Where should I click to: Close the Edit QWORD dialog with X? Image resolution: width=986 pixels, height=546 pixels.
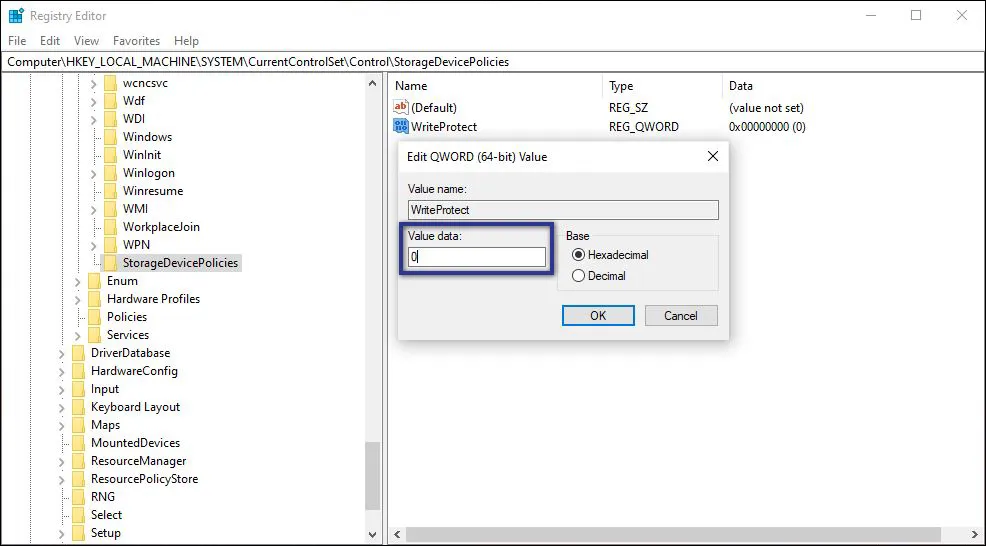(x=712, y=156)
